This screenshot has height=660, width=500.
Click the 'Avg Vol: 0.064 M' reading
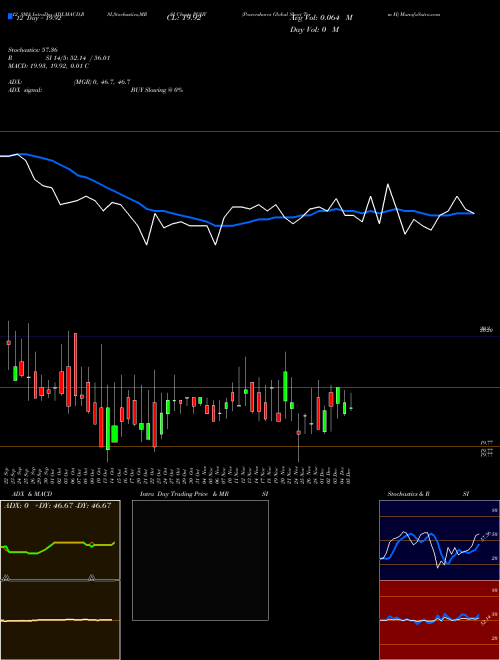click(321, 18)
